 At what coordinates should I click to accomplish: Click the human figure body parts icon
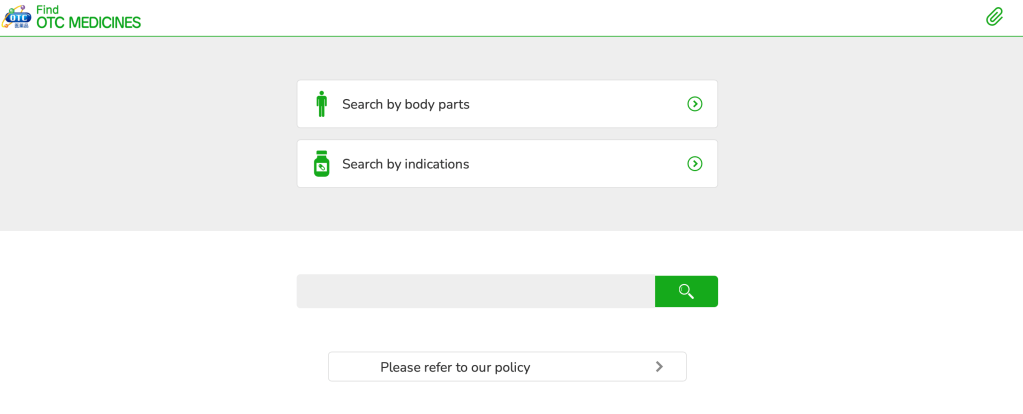[321, 104]
